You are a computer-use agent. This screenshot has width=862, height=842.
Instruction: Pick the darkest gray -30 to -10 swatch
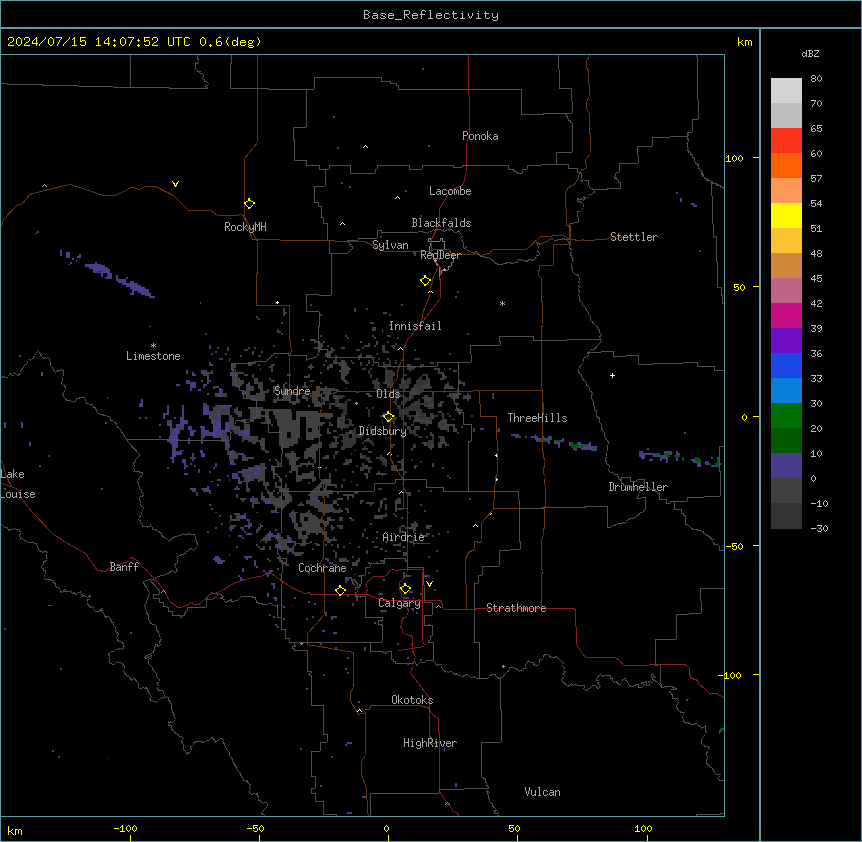tap(786, 516)
